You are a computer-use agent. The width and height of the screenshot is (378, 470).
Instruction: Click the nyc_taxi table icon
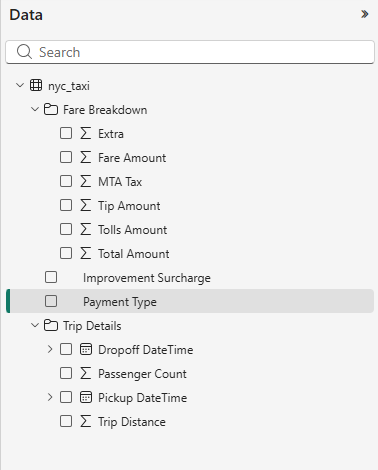[x=36, y=85]
